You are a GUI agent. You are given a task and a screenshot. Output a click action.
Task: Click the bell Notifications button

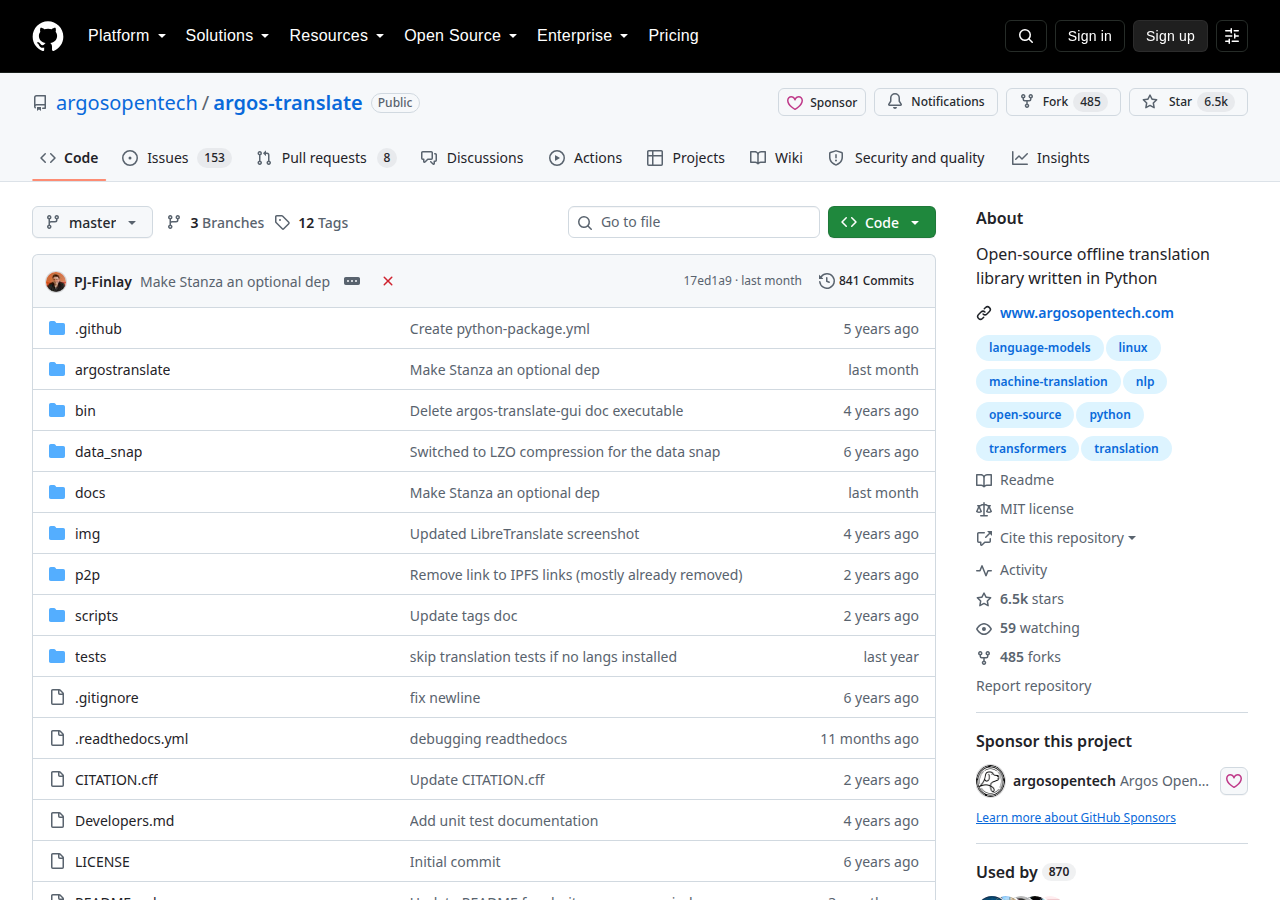click(x=936, y=102)
